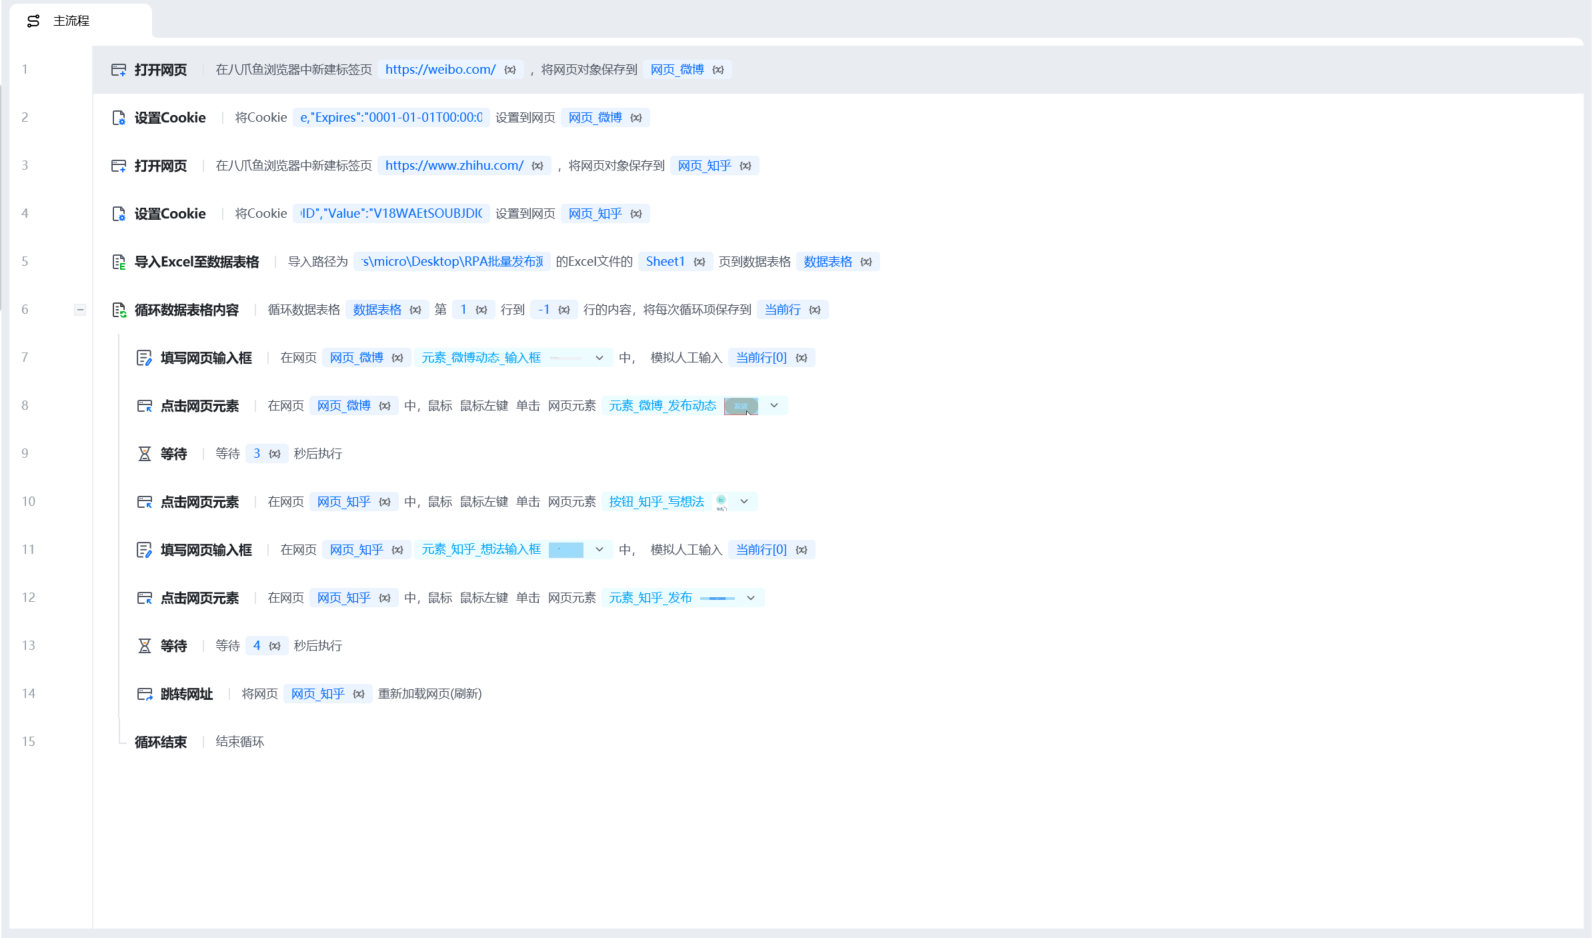Click the 元素_知乎_想法输入框 element thumbnail
The width and height of the screenshot is (1594, 938).
pyautogui.click(x=566, y=550)
